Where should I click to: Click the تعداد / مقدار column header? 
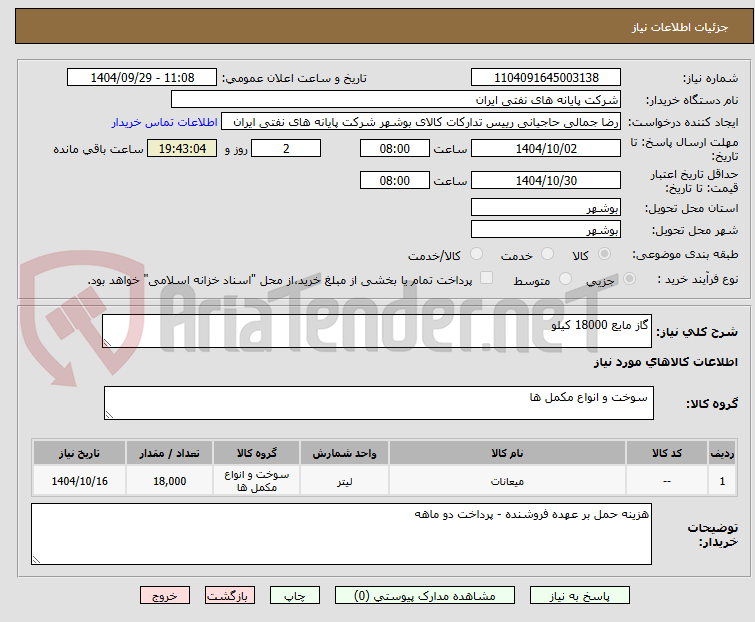(169, 453)
